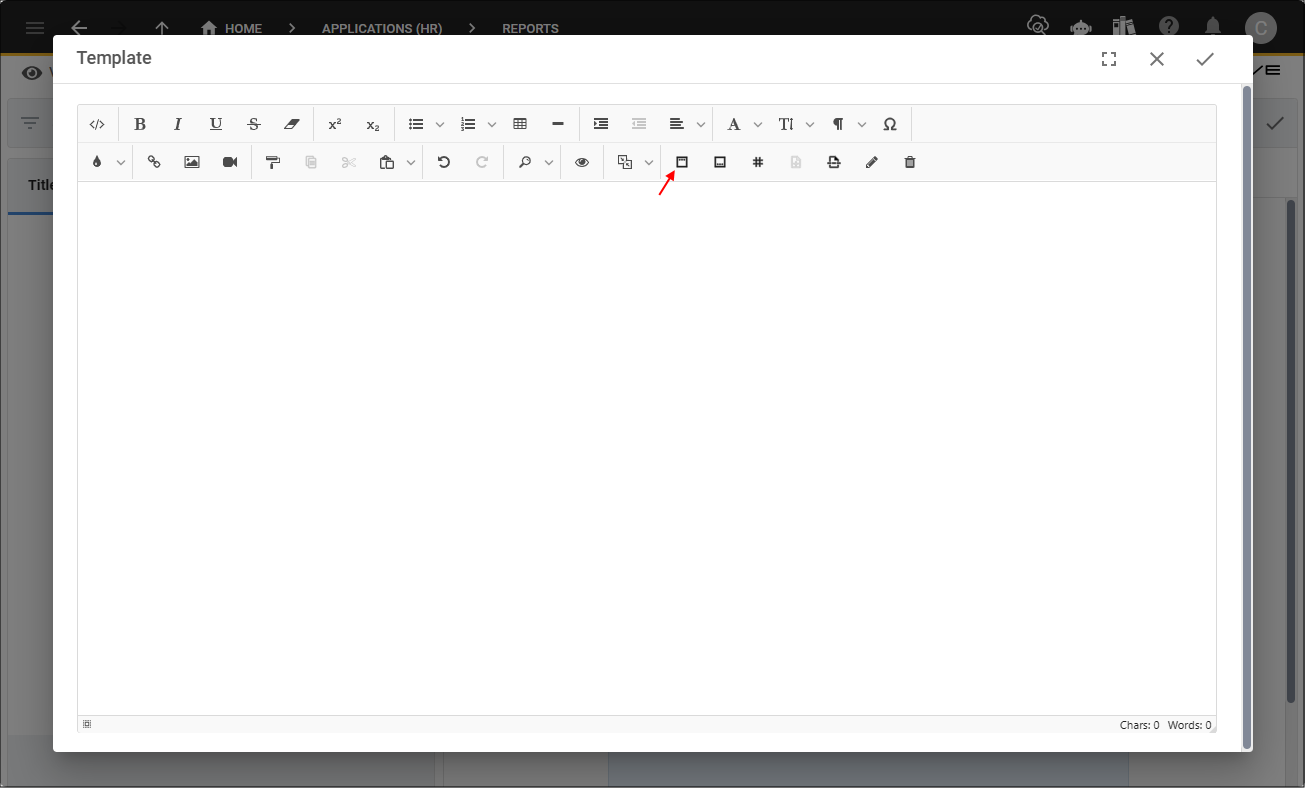1305x788 pixels.
Task: Open the text alignment dropdown
Action: 700,123
